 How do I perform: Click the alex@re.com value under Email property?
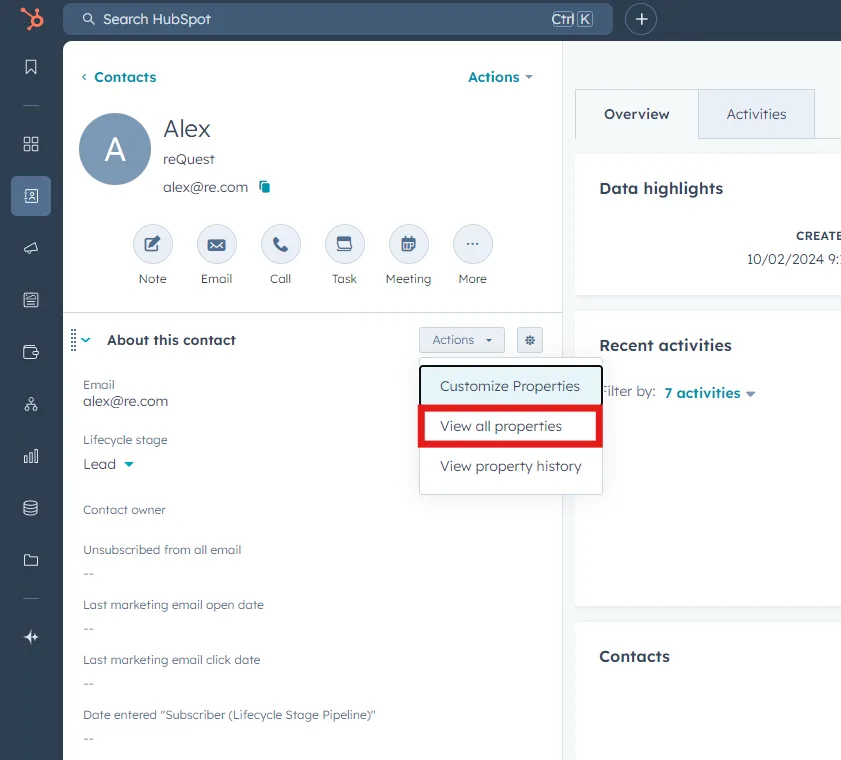(126, 401)
